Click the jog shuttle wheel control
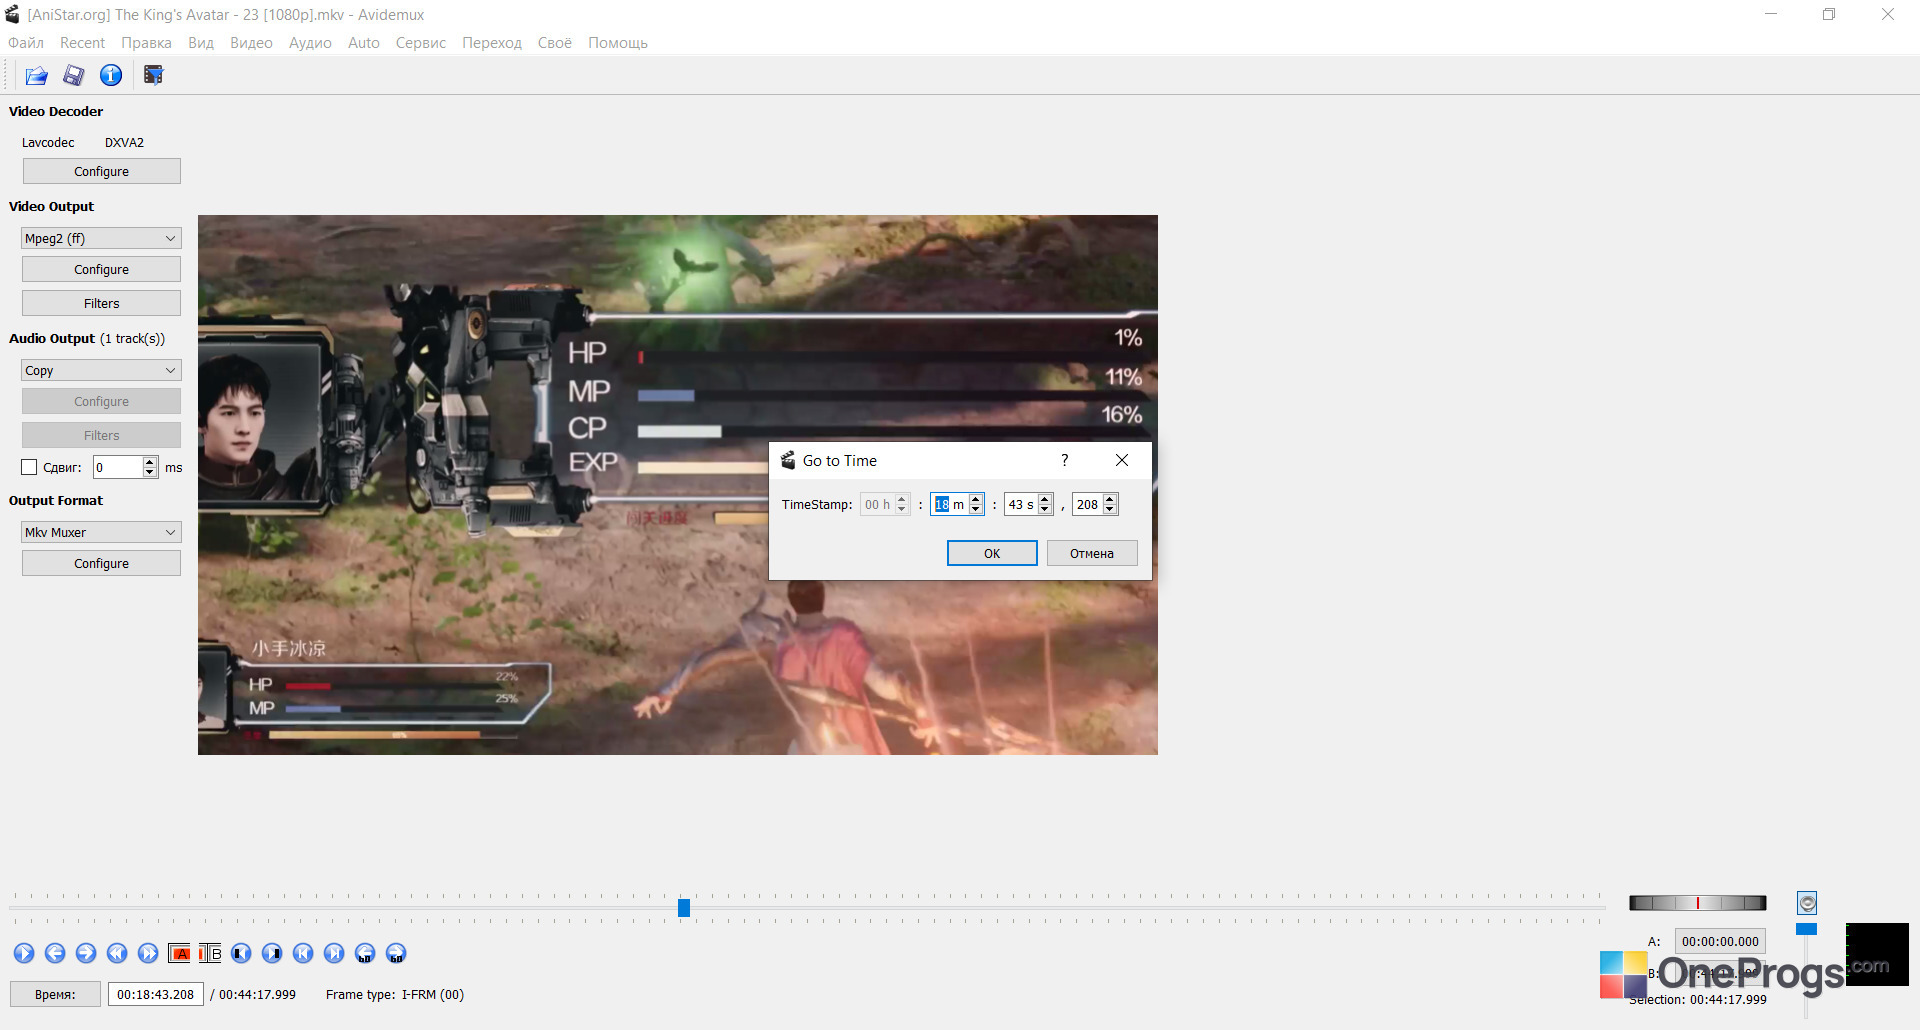 (1698, 903)
